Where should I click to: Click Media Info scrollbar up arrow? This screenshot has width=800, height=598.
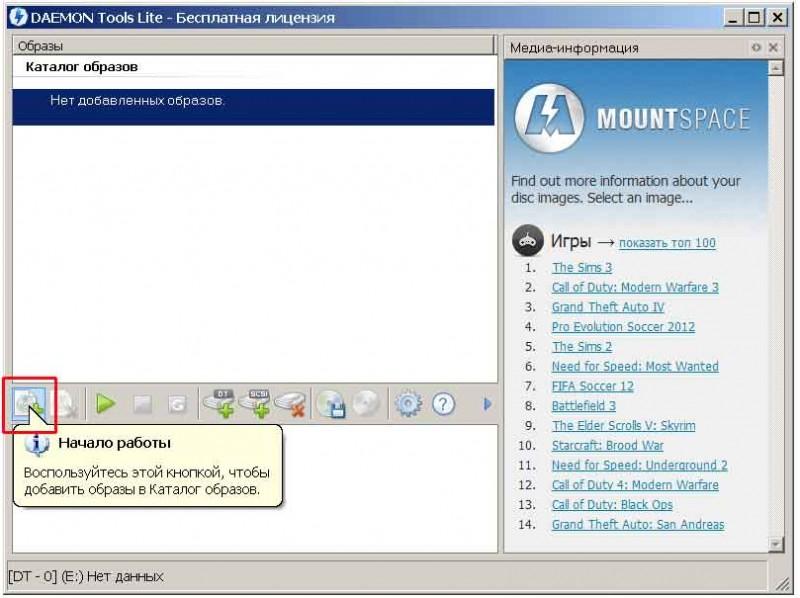[x=776, y=67]
